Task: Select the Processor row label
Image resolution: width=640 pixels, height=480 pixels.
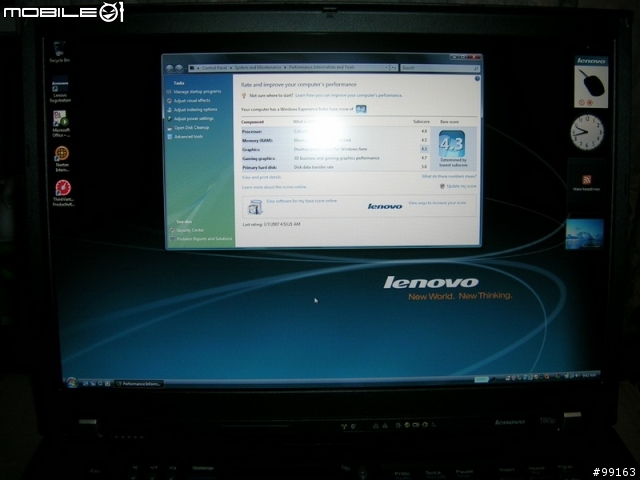Action: 252,131
